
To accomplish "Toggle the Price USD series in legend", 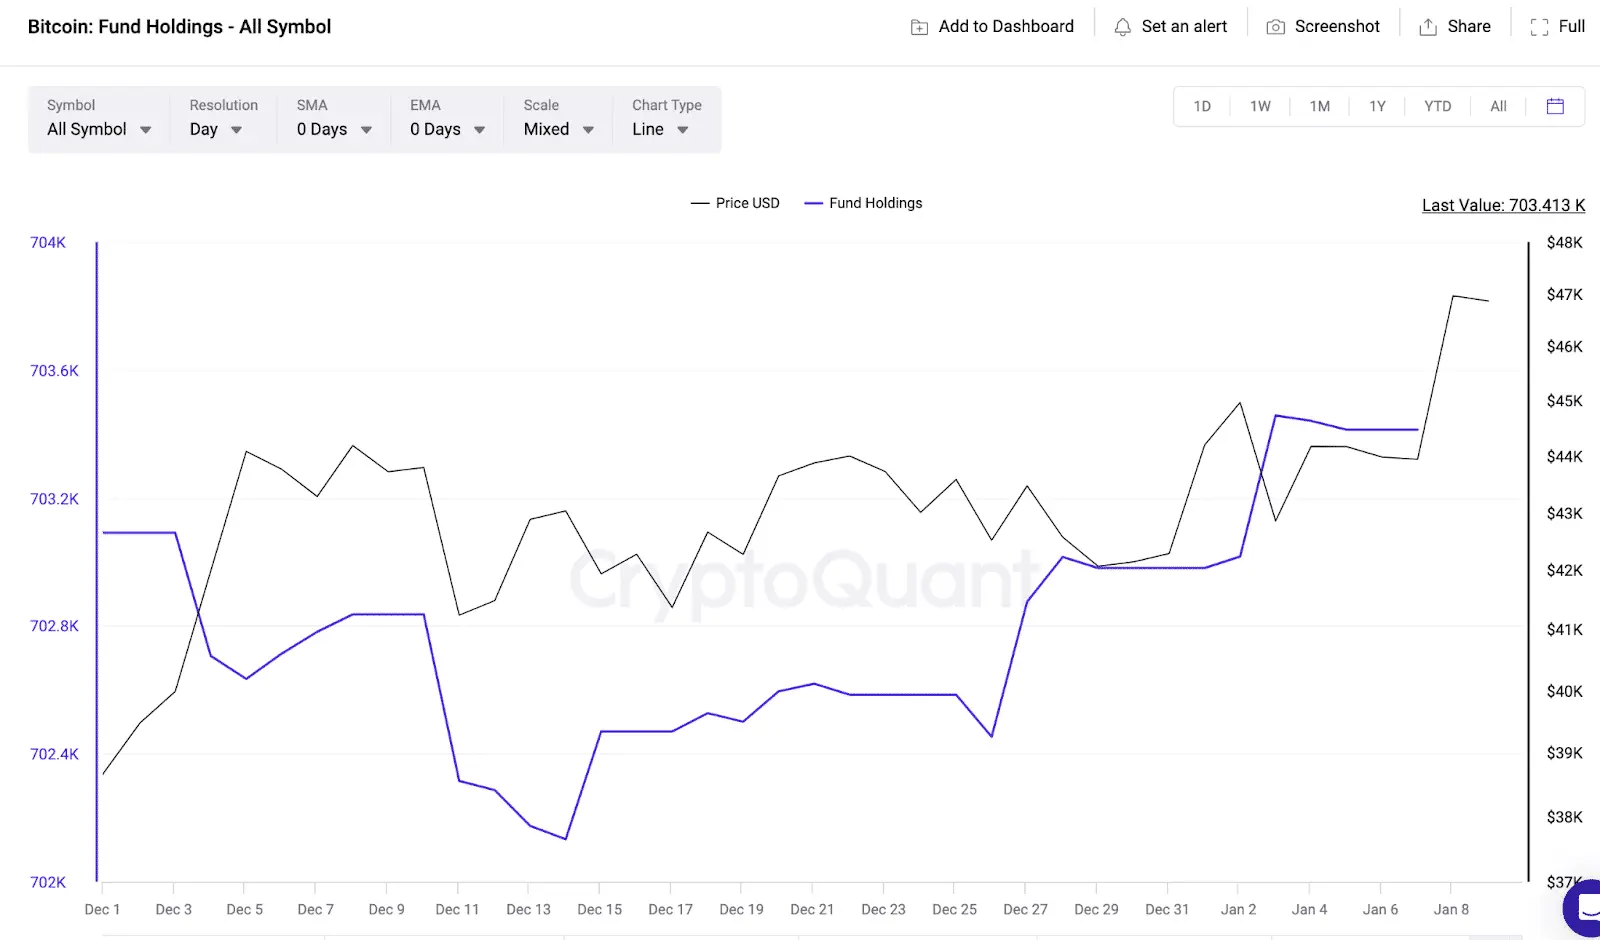I will [736, 202].
